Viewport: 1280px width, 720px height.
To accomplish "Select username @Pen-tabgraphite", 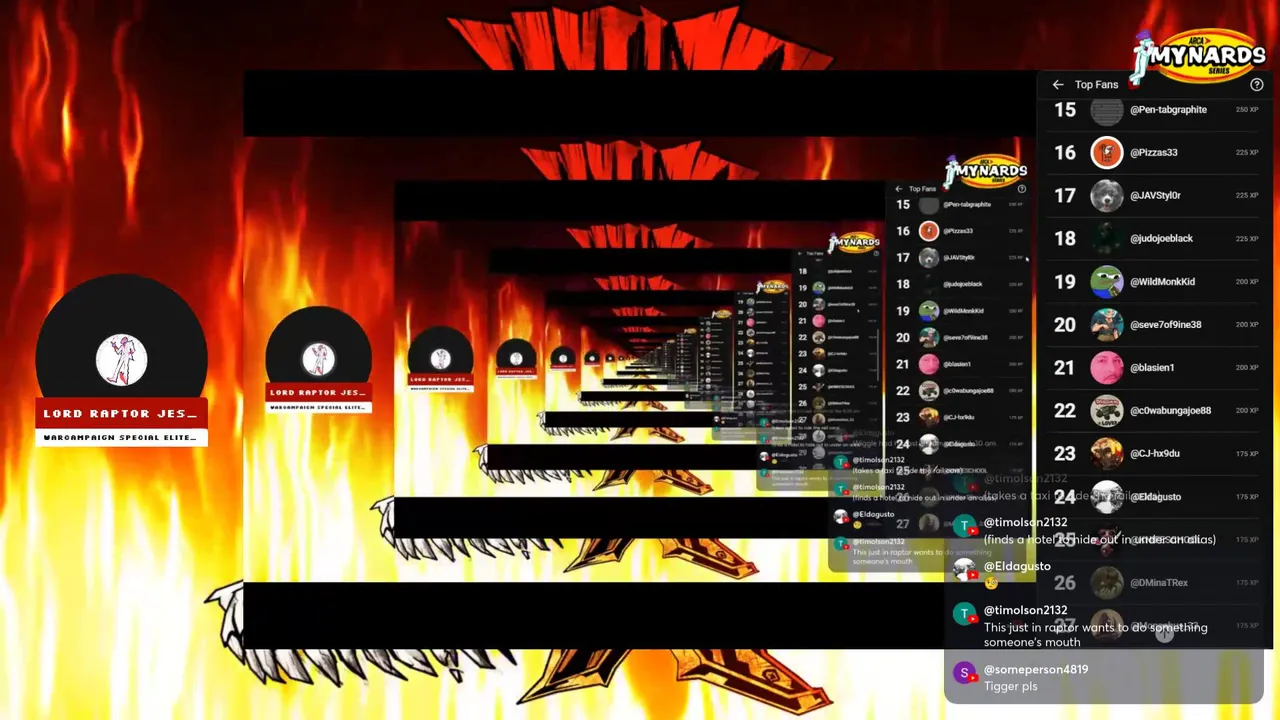I will [x=1168, y=110].
